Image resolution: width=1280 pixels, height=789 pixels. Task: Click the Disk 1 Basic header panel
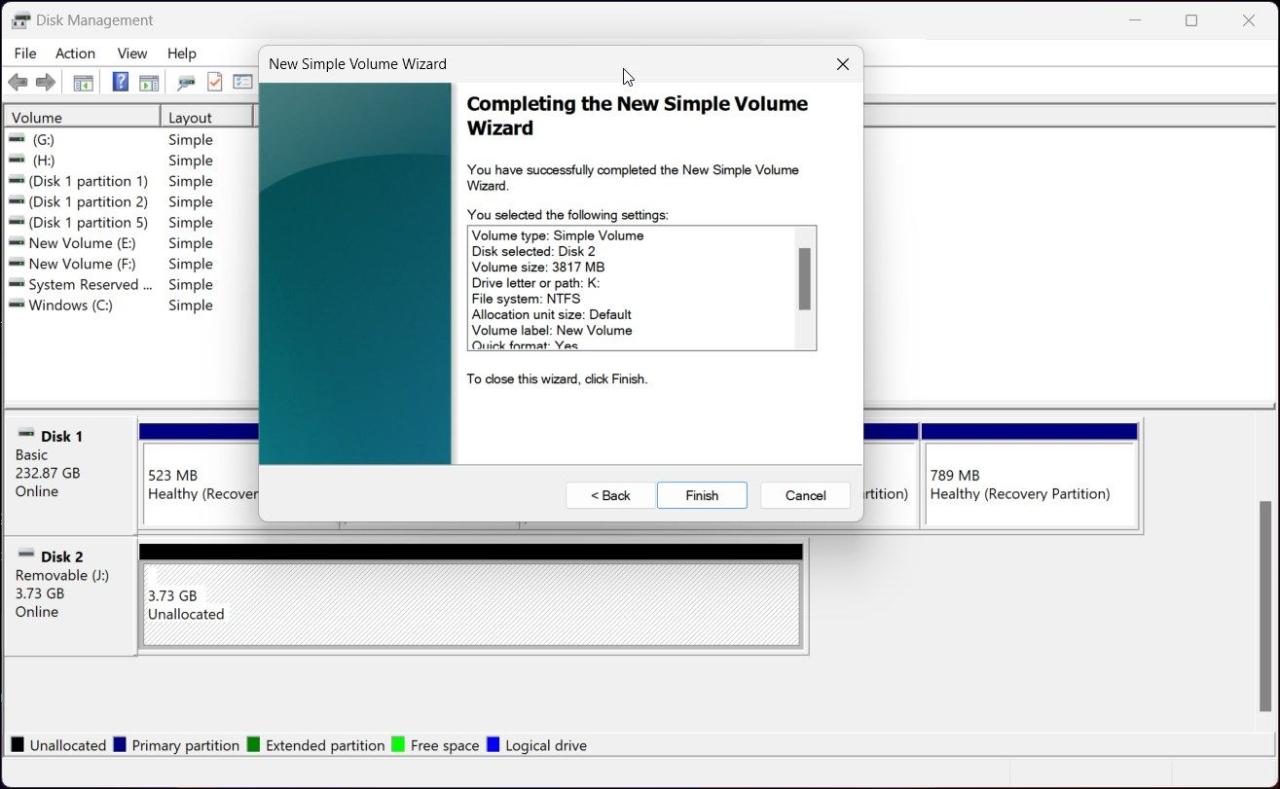(x=70, y=475)
